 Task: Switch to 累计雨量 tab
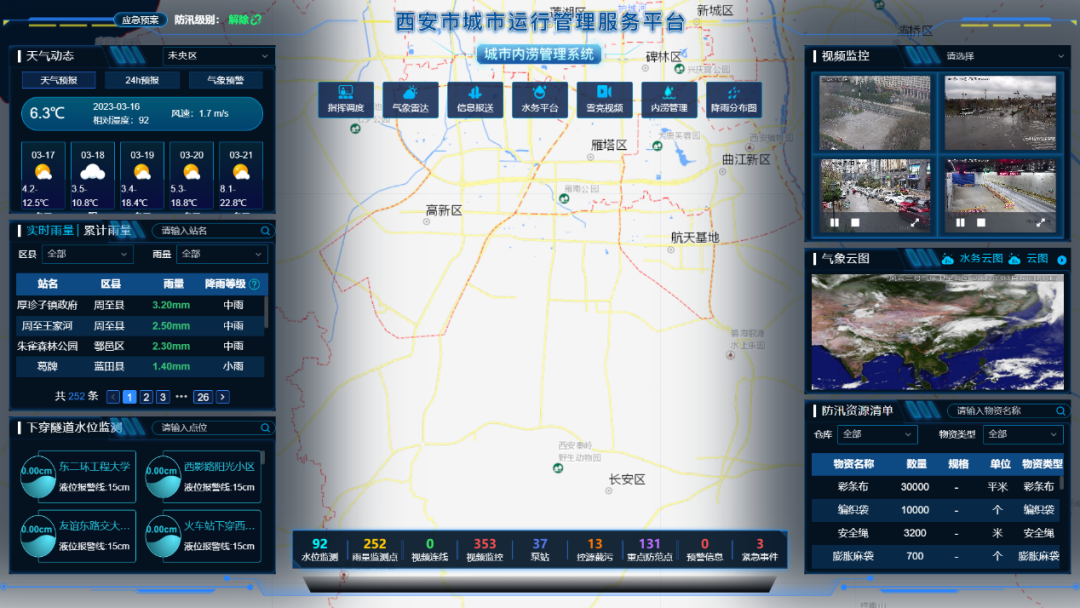click(107, 231)
